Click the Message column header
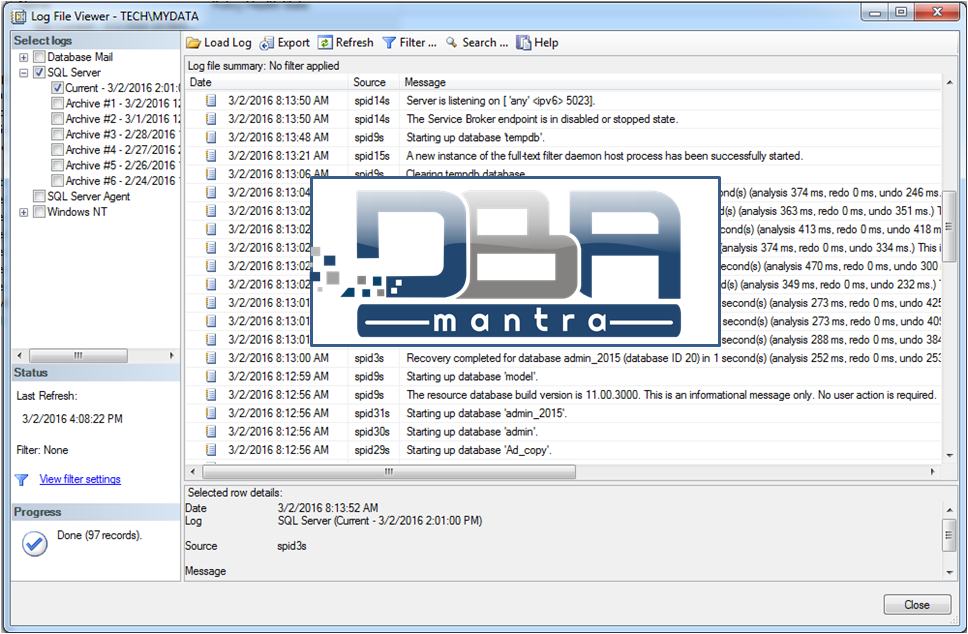Screen dimensions: 968x634 670,82
